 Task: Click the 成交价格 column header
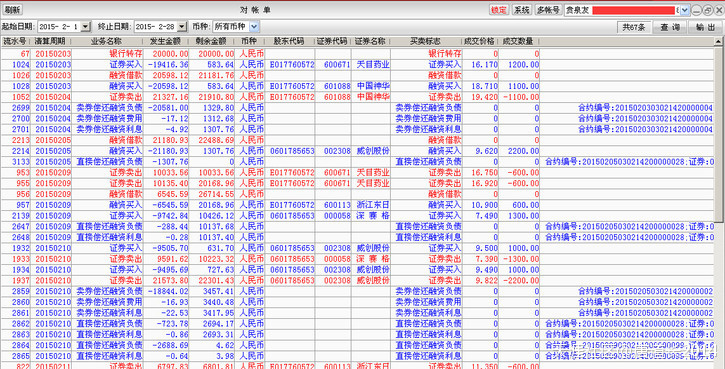click(x=480, y=42)
